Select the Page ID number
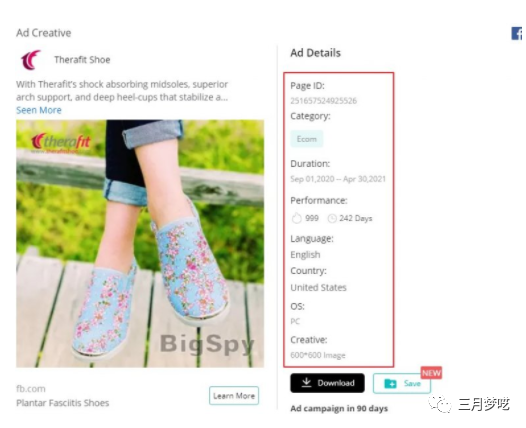This screenshot has width=526, height=428. [x=324, y=101]
